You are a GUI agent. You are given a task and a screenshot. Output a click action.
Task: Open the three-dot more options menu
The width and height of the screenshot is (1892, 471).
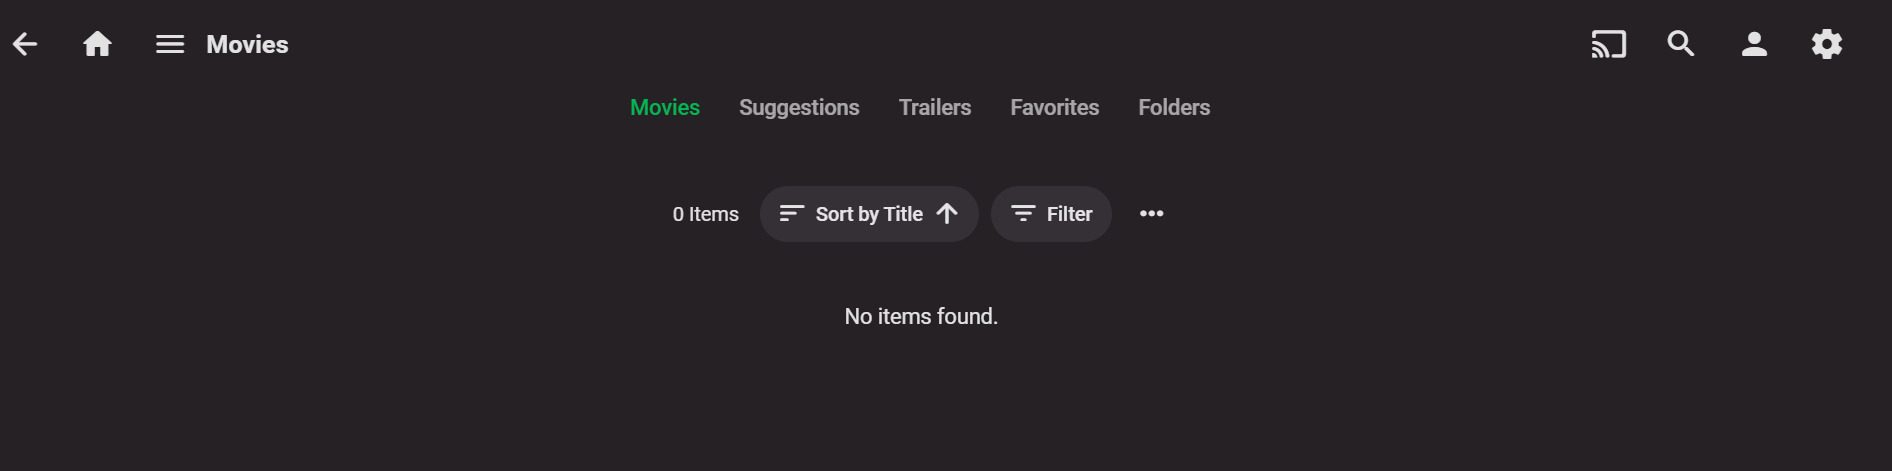click(1151, 214)
